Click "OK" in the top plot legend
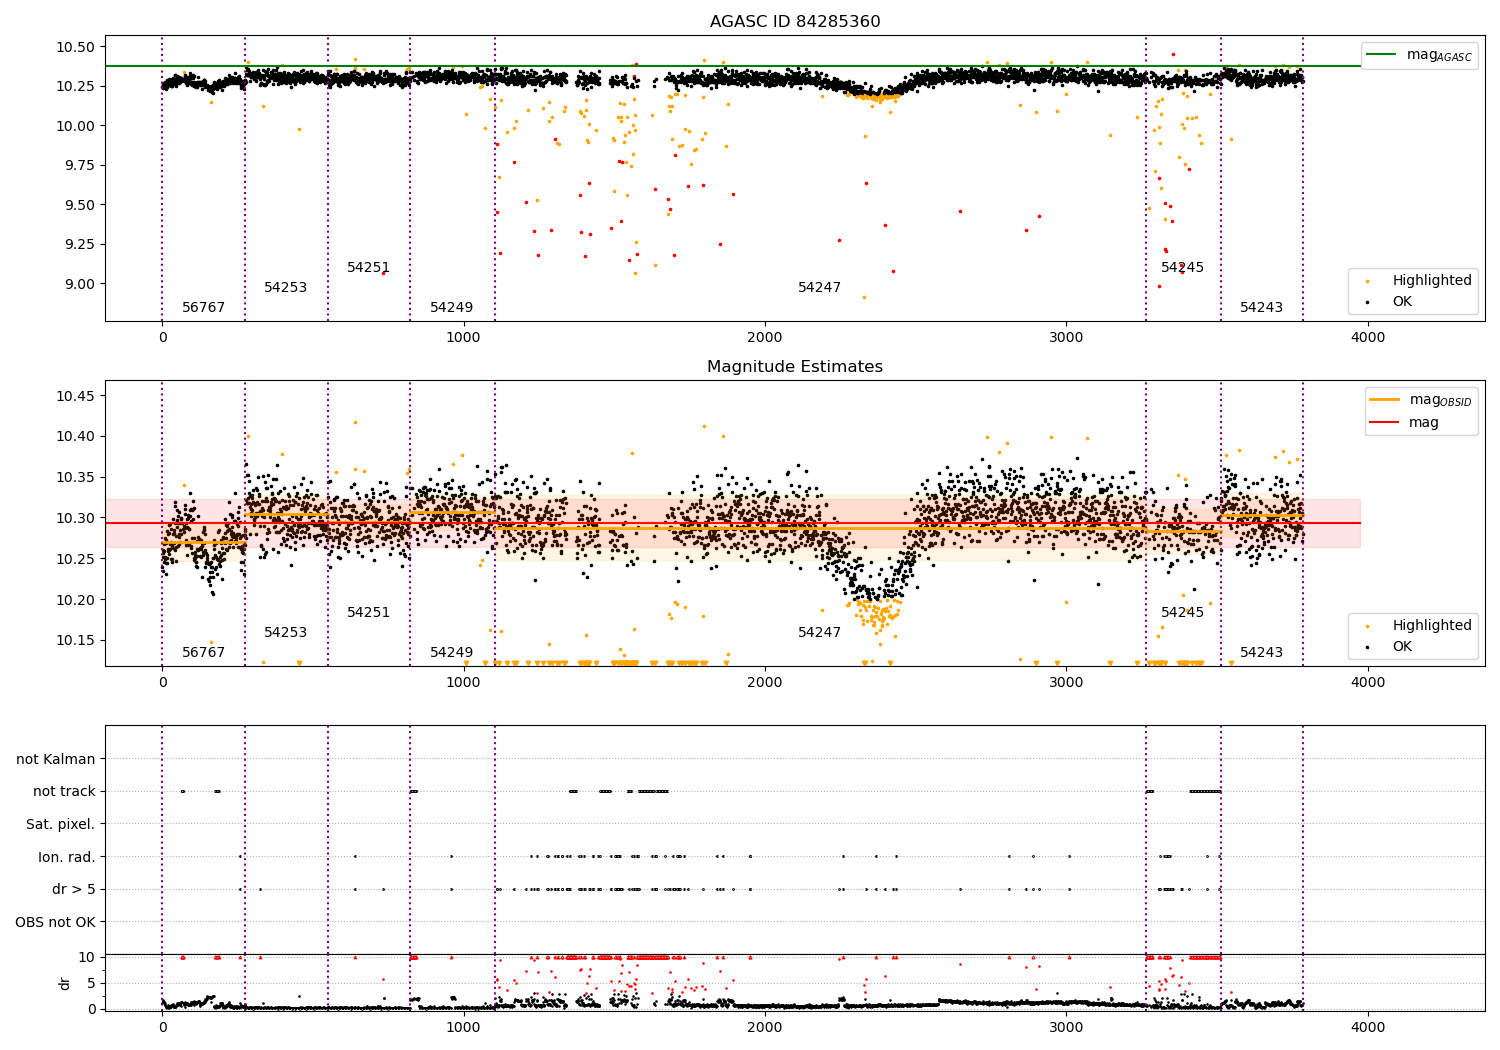The height and width of the screenshot is (1050, 1500). click(1402, 302)
